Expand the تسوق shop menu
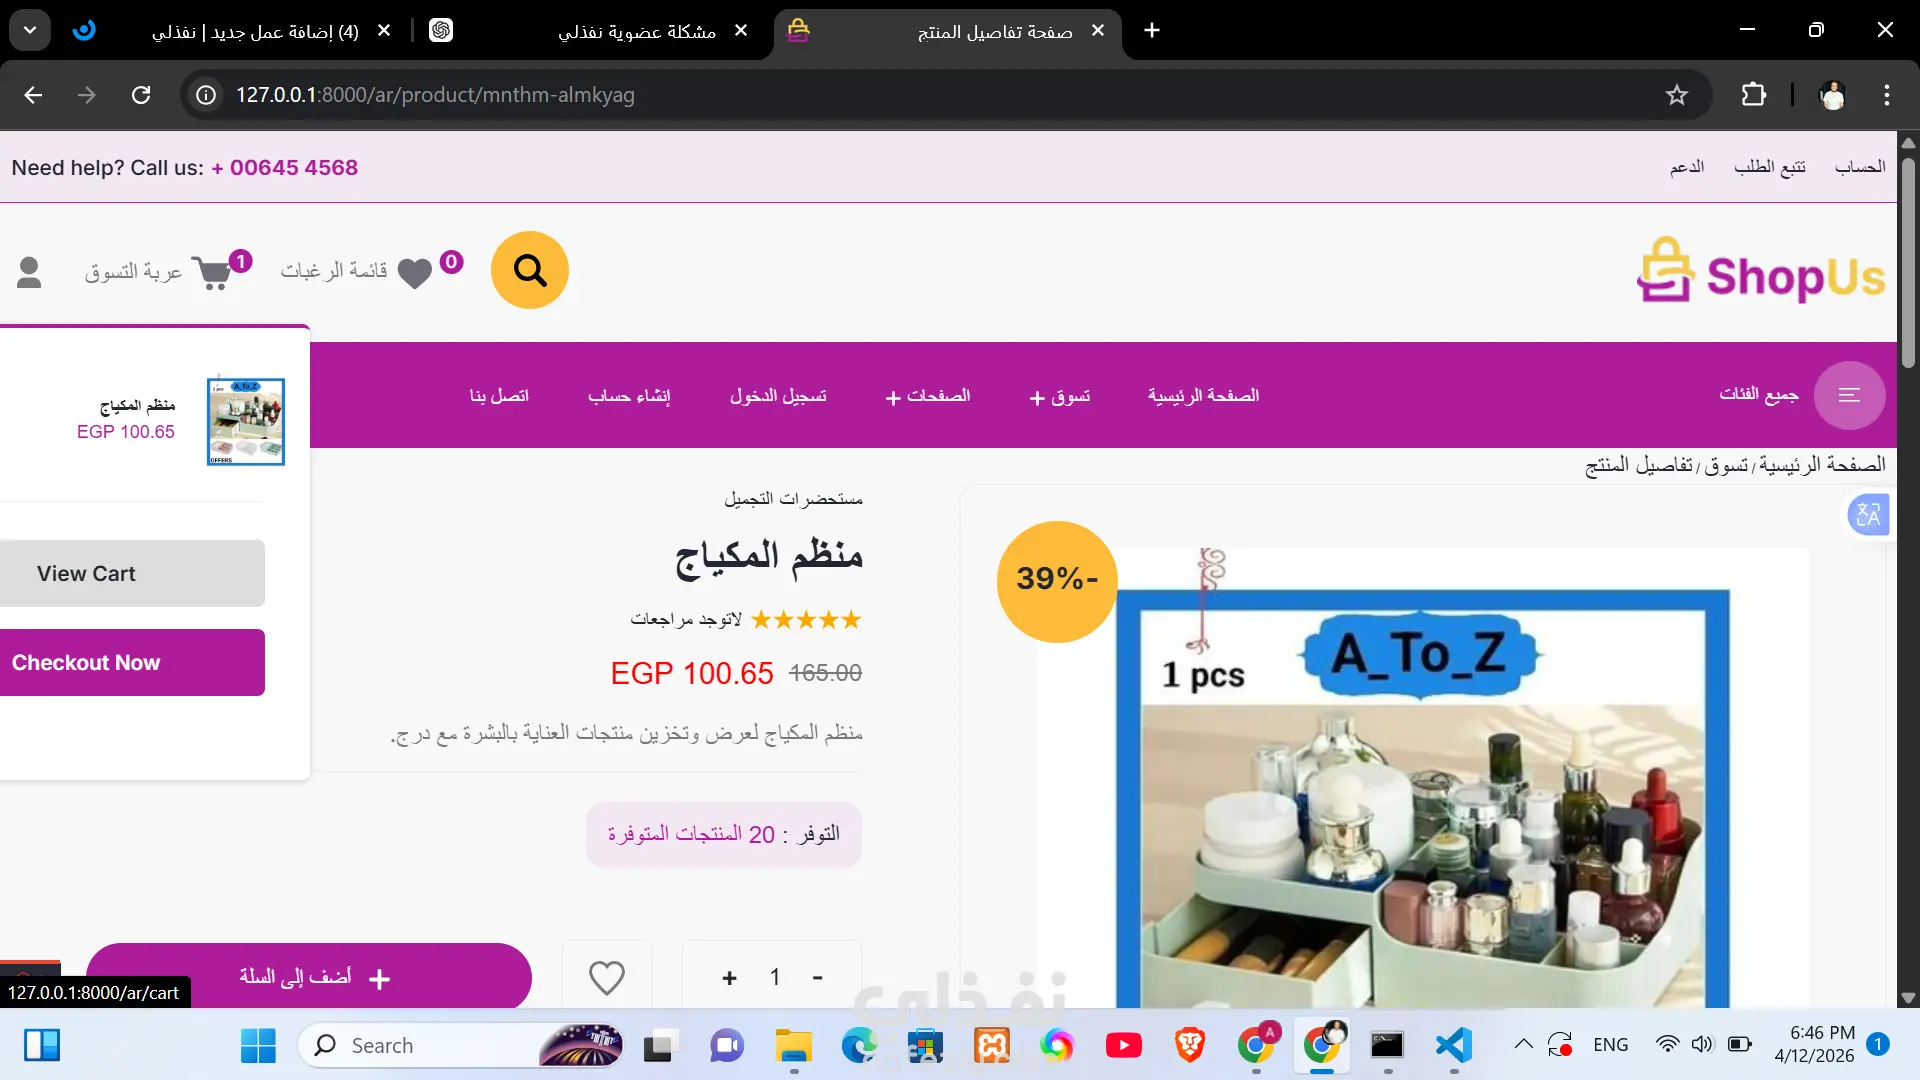The height and width of the screenshot is (1080, 1920). (1060, 396)
